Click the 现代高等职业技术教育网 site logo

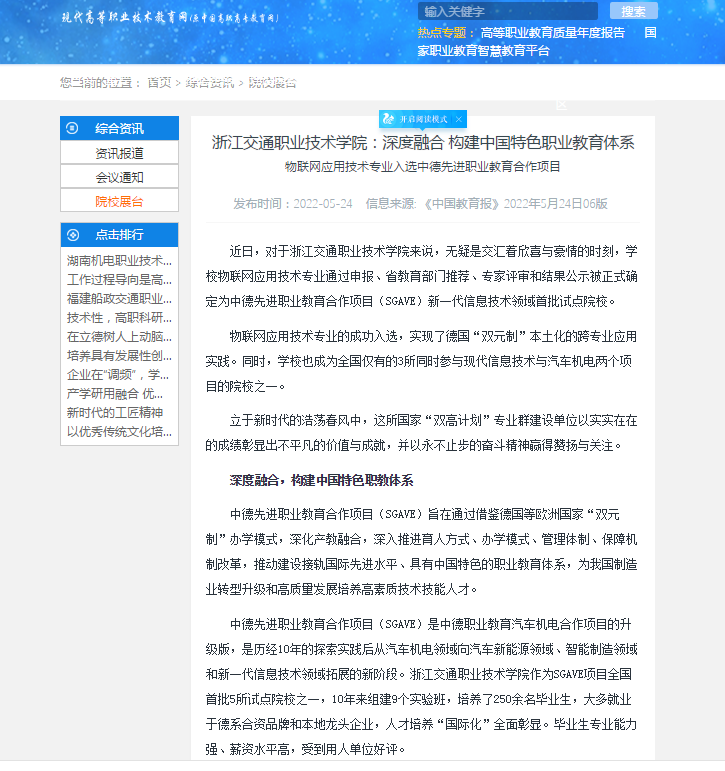click(125, 18)
